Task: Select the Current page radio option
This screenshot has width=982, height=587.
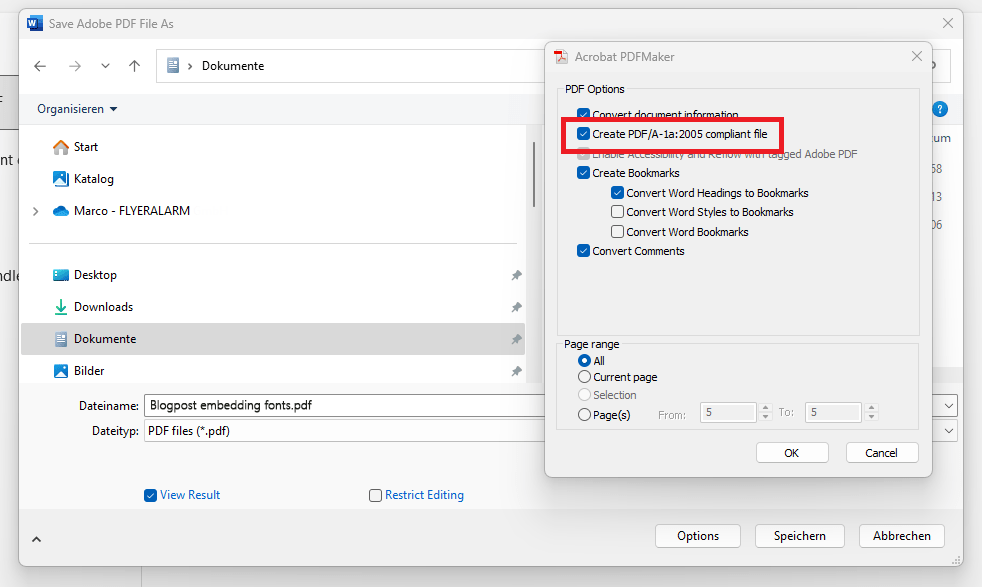Action: 584,377
